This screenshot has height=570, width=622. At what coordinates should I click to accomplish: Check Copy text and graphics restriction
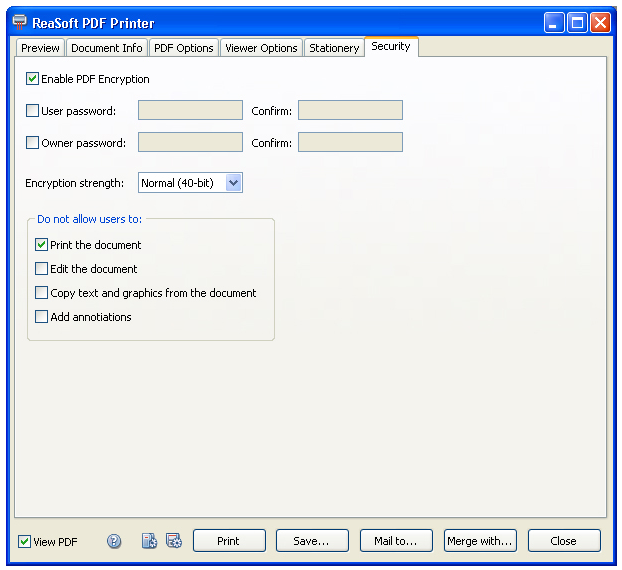coord(41,292)
